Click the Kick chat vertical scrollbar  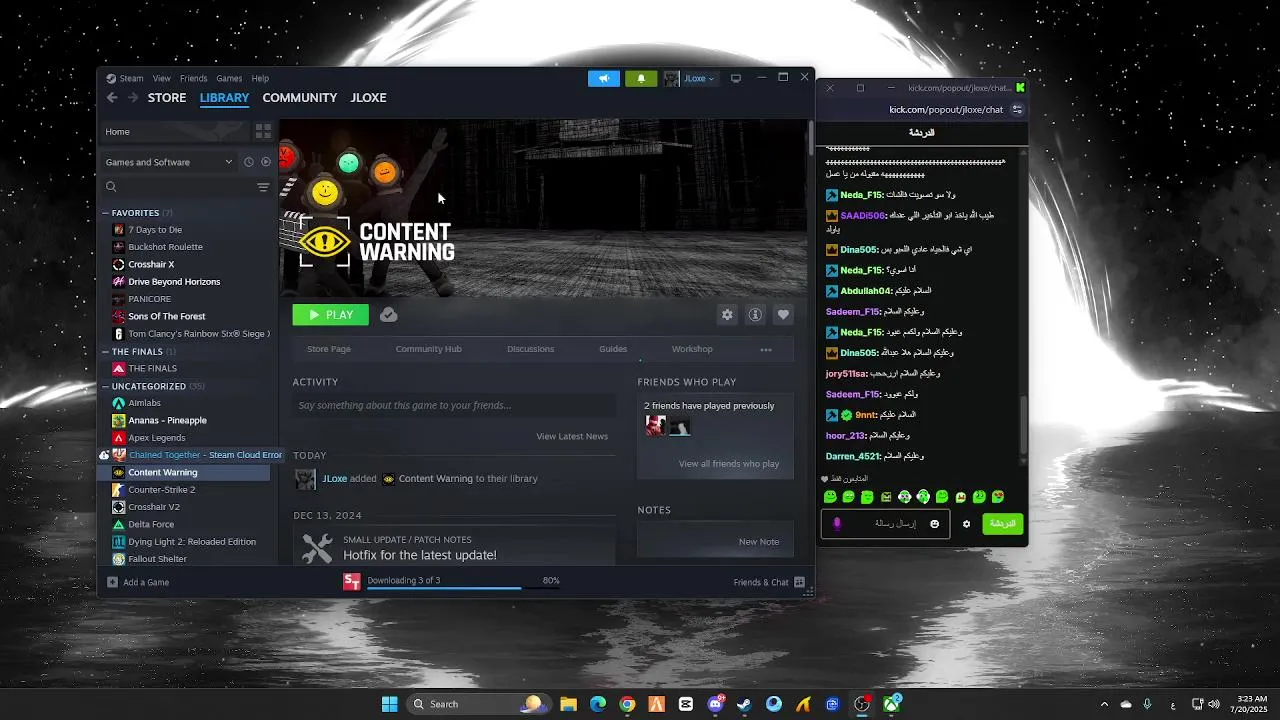pyautogui.click(x=1022, y=425)
